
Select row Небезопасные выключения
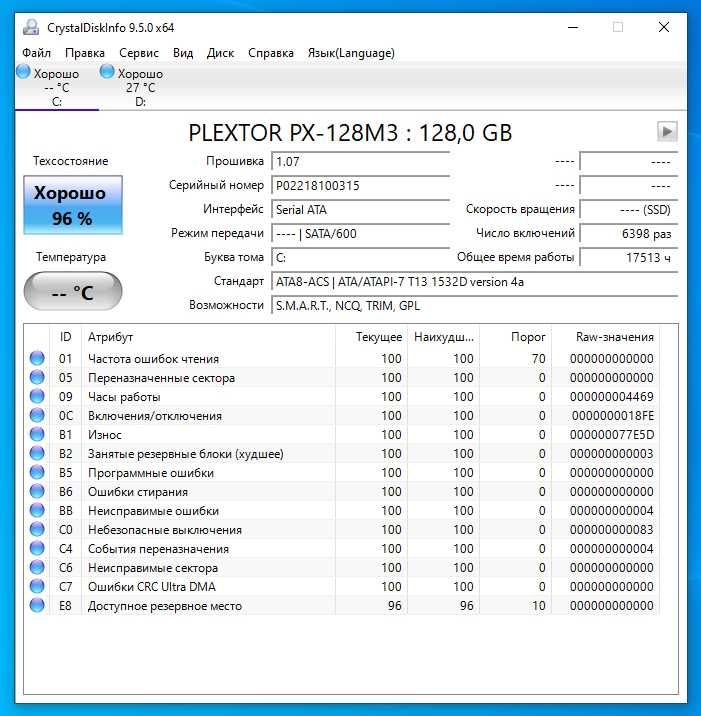tap(342, 530)
